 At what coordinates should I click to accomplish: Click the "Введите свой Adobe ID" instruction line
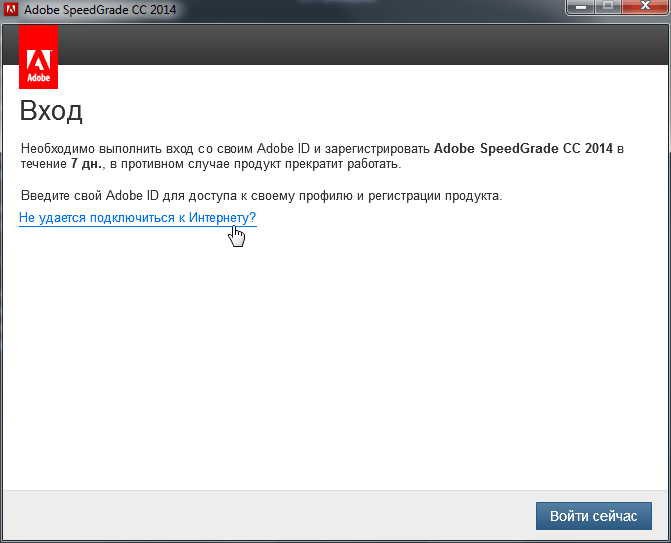click(261, 196)
